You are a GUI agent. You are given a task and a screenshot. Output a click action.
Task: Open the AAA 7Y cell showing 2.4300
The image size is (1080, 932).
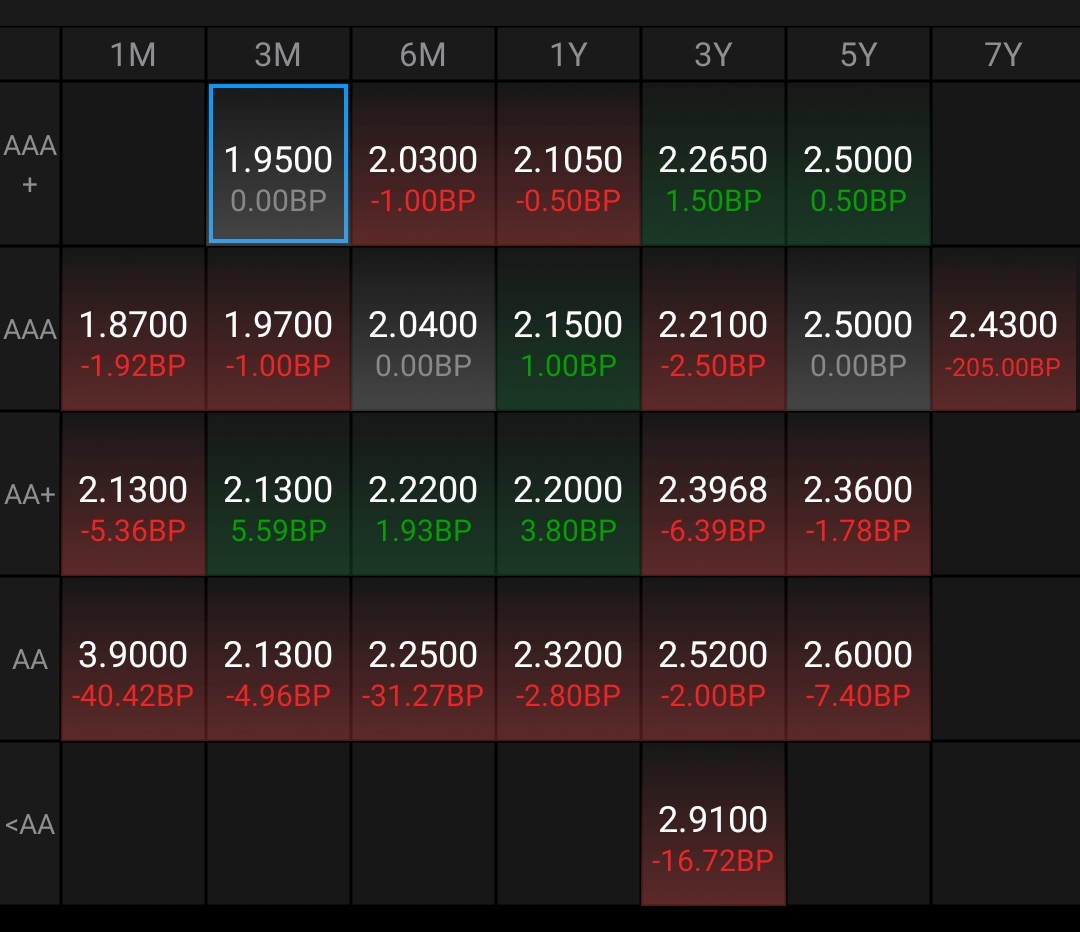pyautogui.click(x=1004, y=329)
